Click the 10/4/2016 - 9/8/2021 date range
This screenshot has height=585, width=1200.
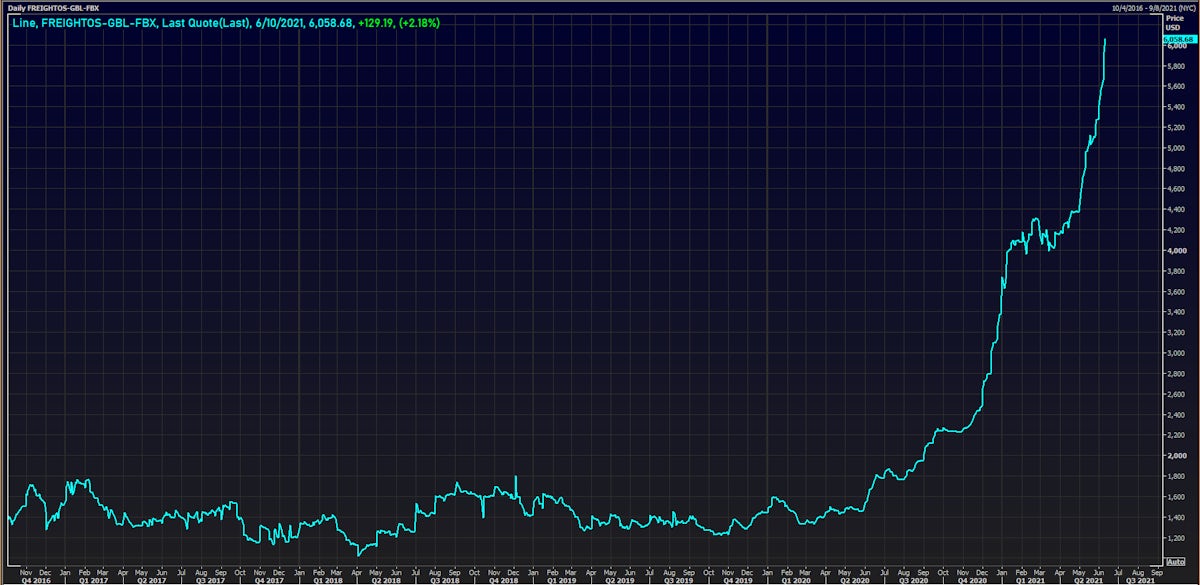click(x=1153, y=7)
